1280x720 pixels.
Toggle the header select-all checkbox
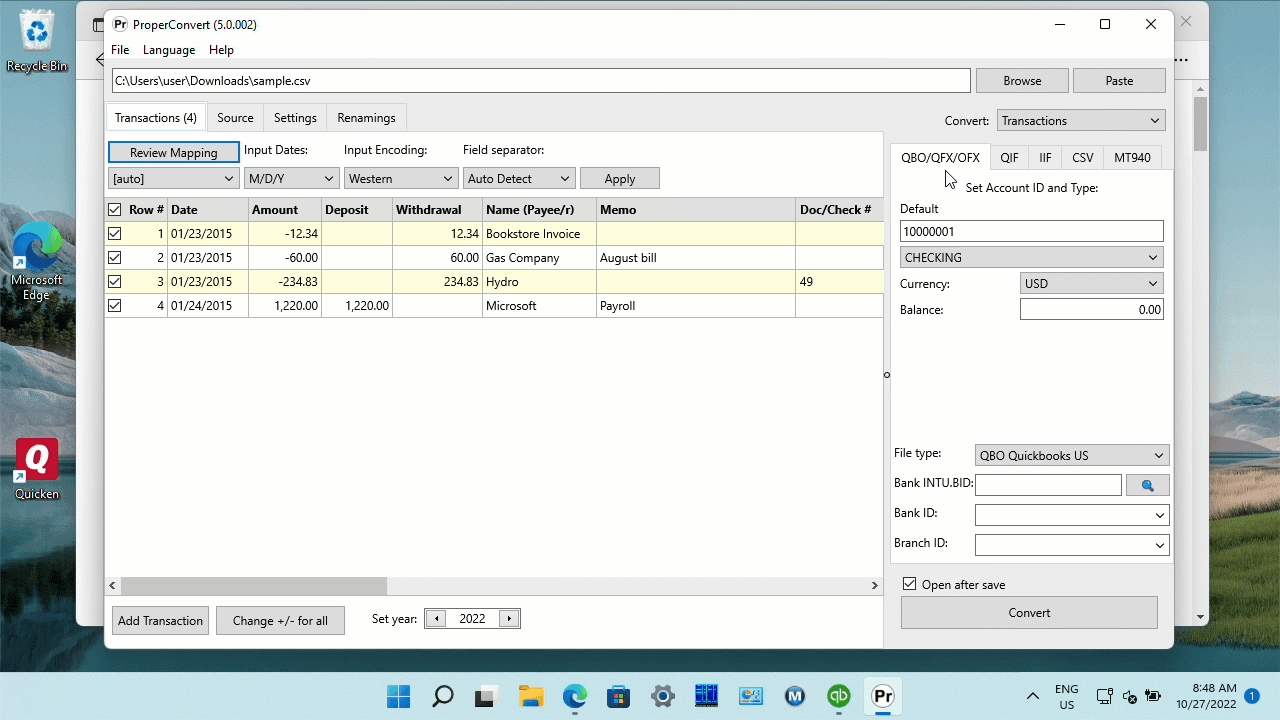point(114,210)
